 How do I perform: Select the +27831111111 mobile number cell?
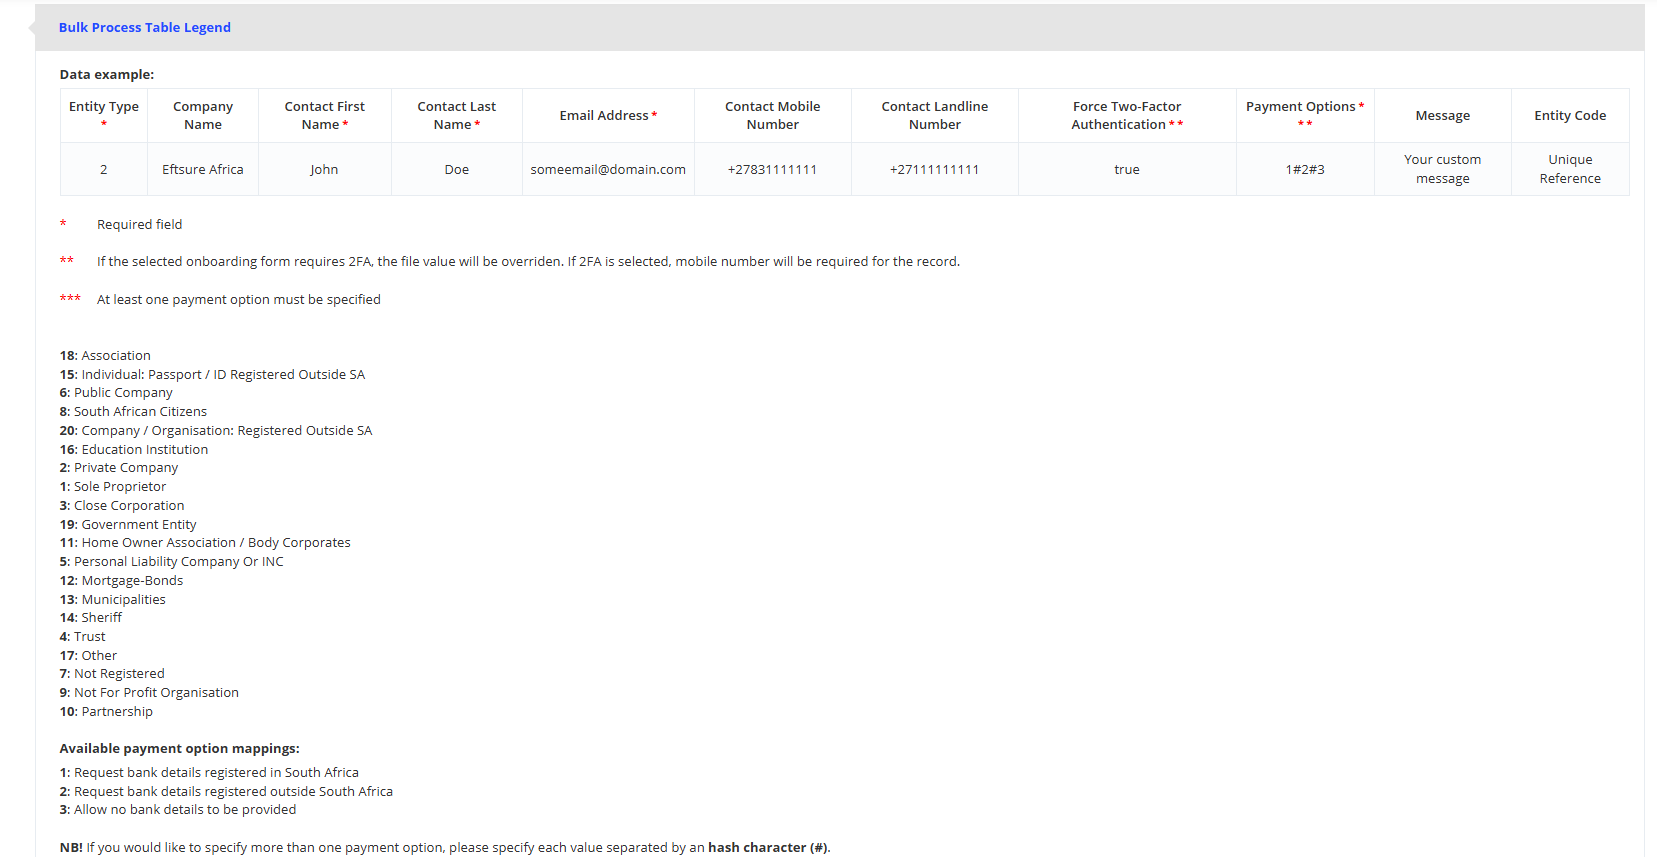772,170
